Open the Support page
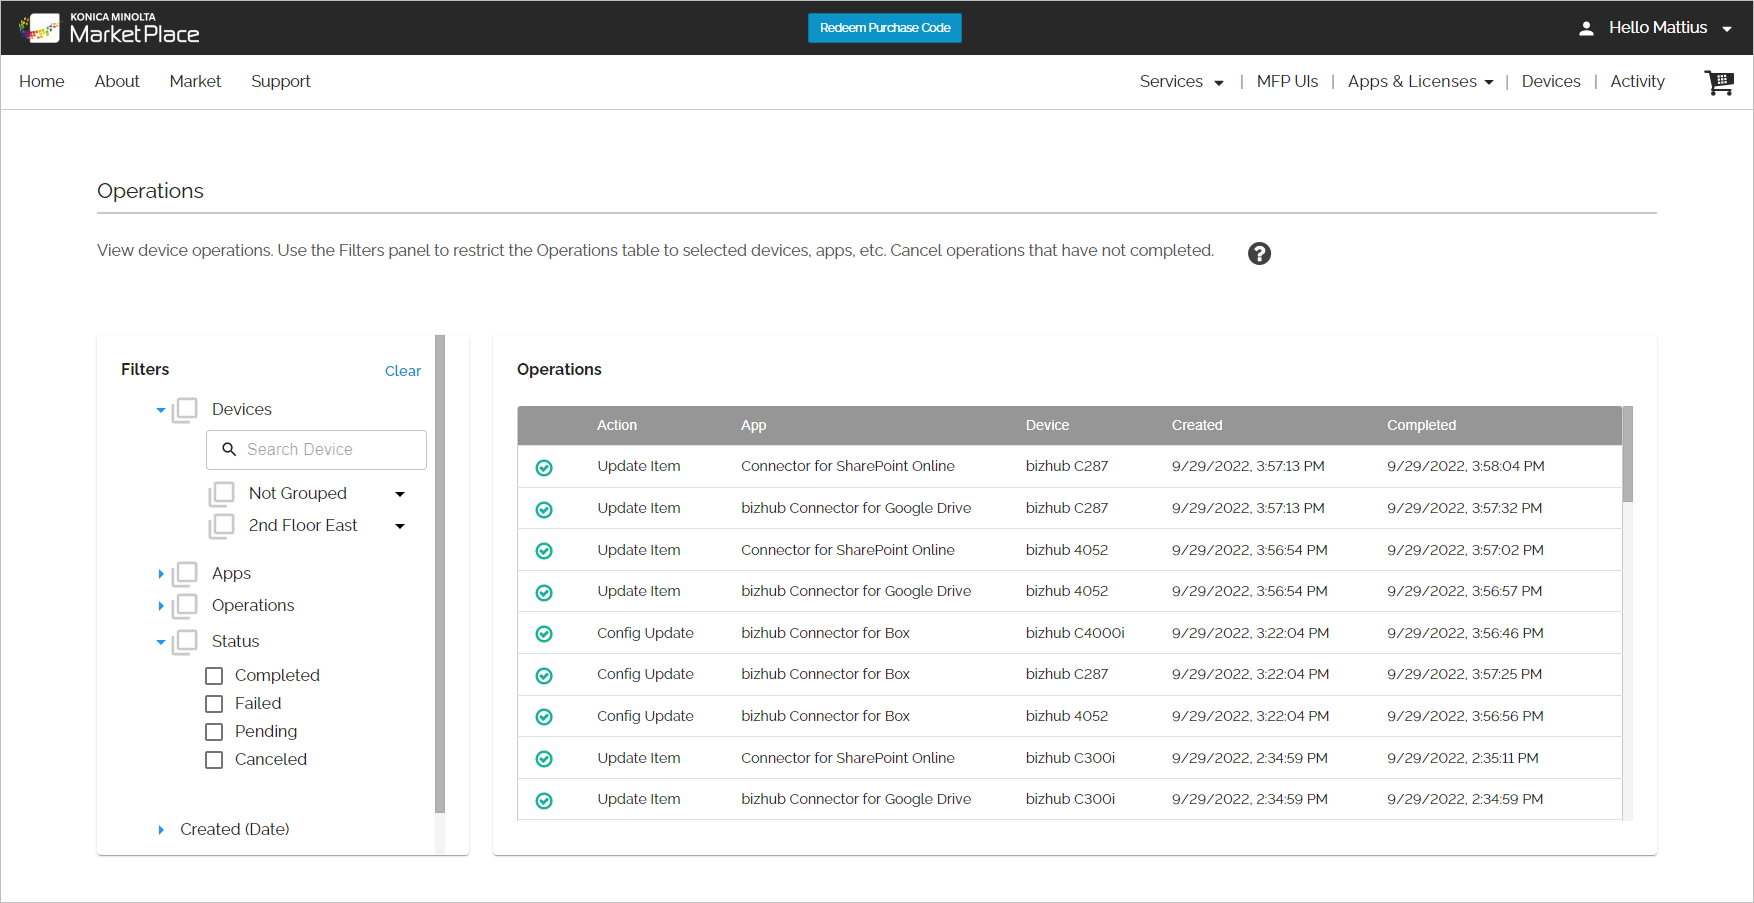This screenshot has width=1754, height=903. coord(281,82)
